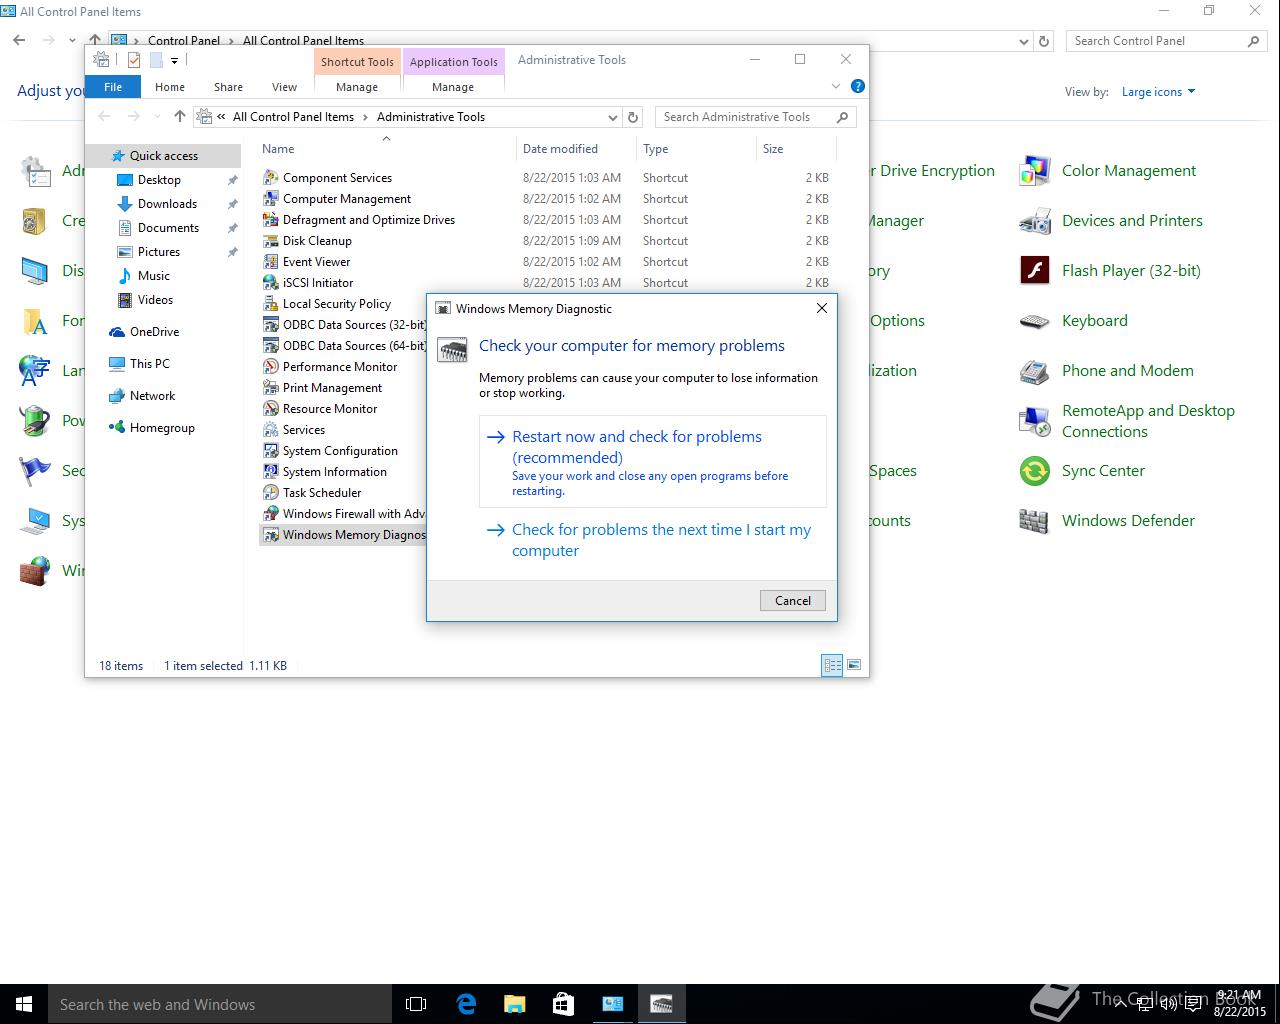This screenshot has width=1280, height=1024.
Task: Click the Print Management icon
Action: click(270, 388)
